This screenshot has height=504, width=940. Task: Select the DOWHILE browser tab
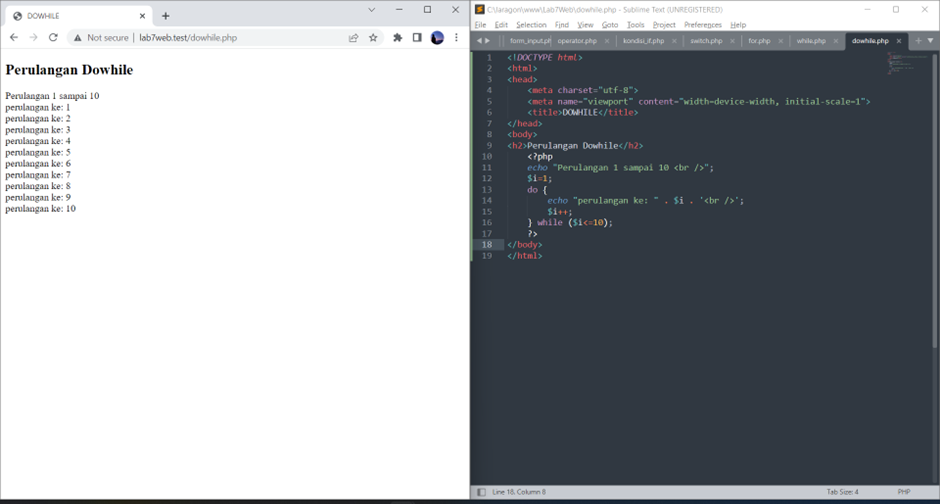pos(78,16)
